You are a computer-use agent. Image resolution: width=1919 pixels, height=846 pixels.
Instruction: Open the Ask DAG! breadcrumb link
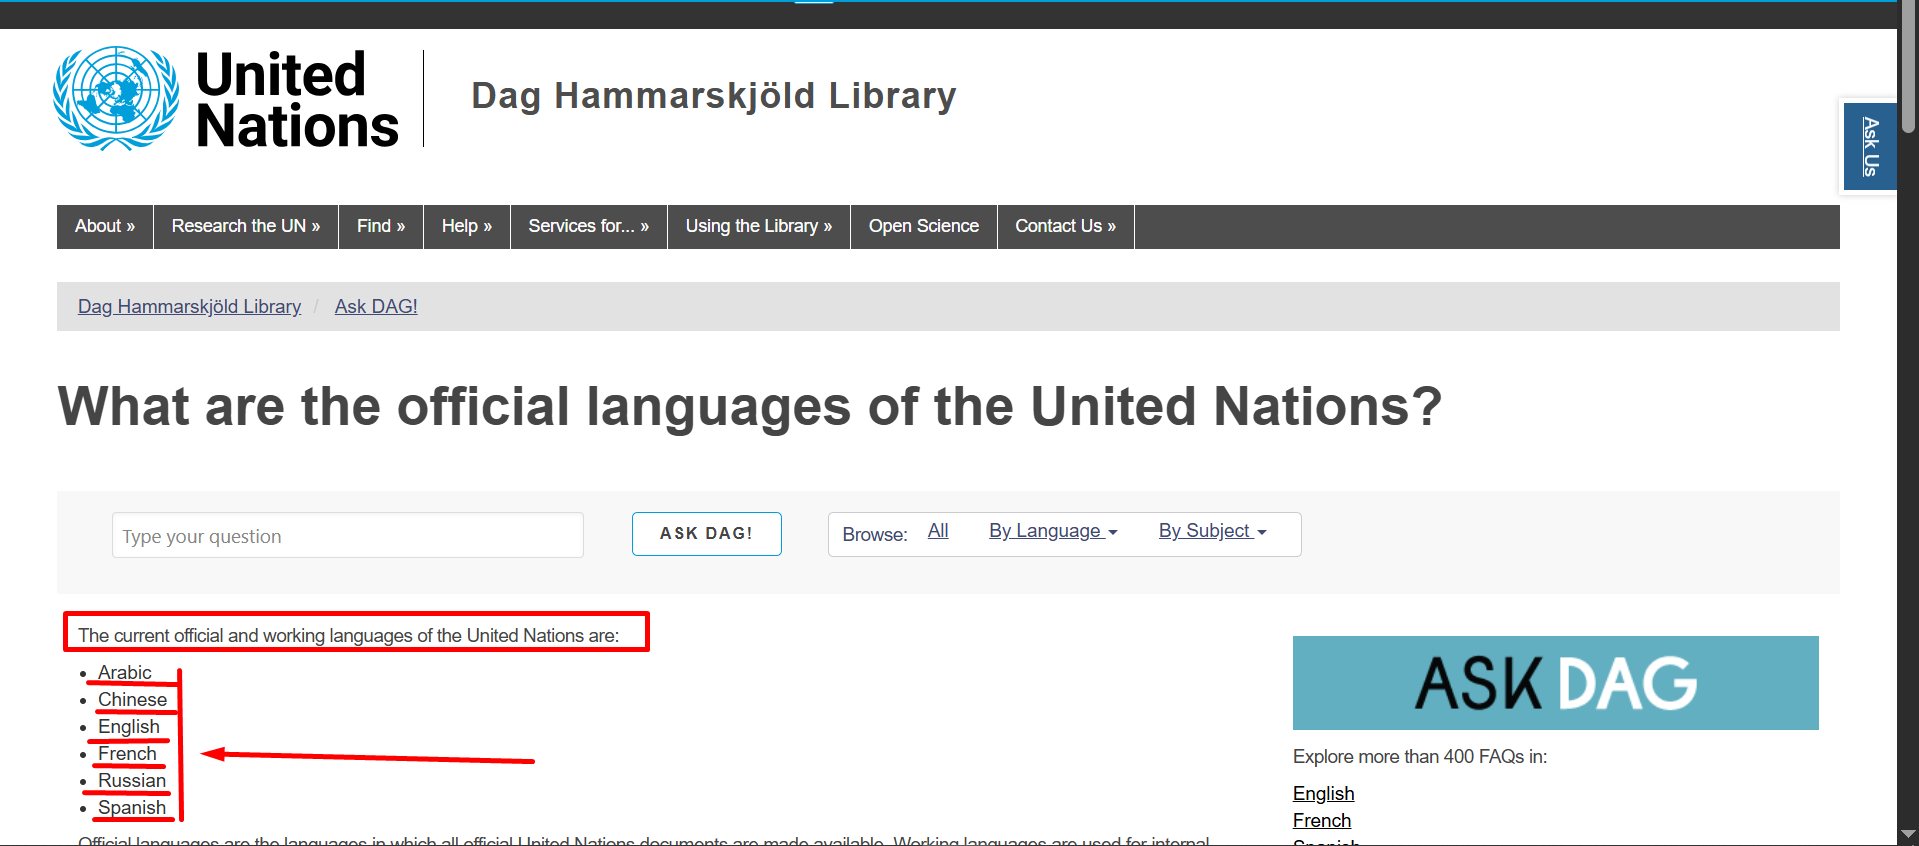click(x=376, y=306)
